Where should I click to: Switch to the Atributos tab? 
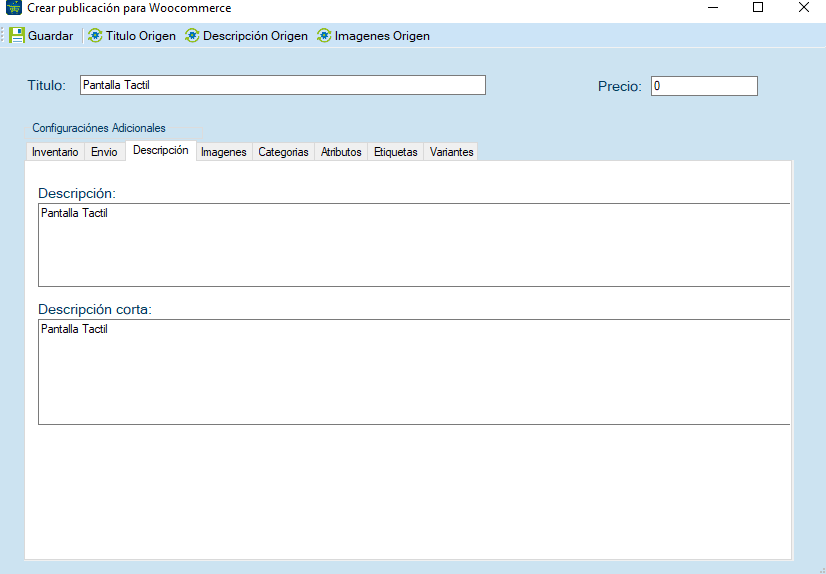[x=341, y=152]
